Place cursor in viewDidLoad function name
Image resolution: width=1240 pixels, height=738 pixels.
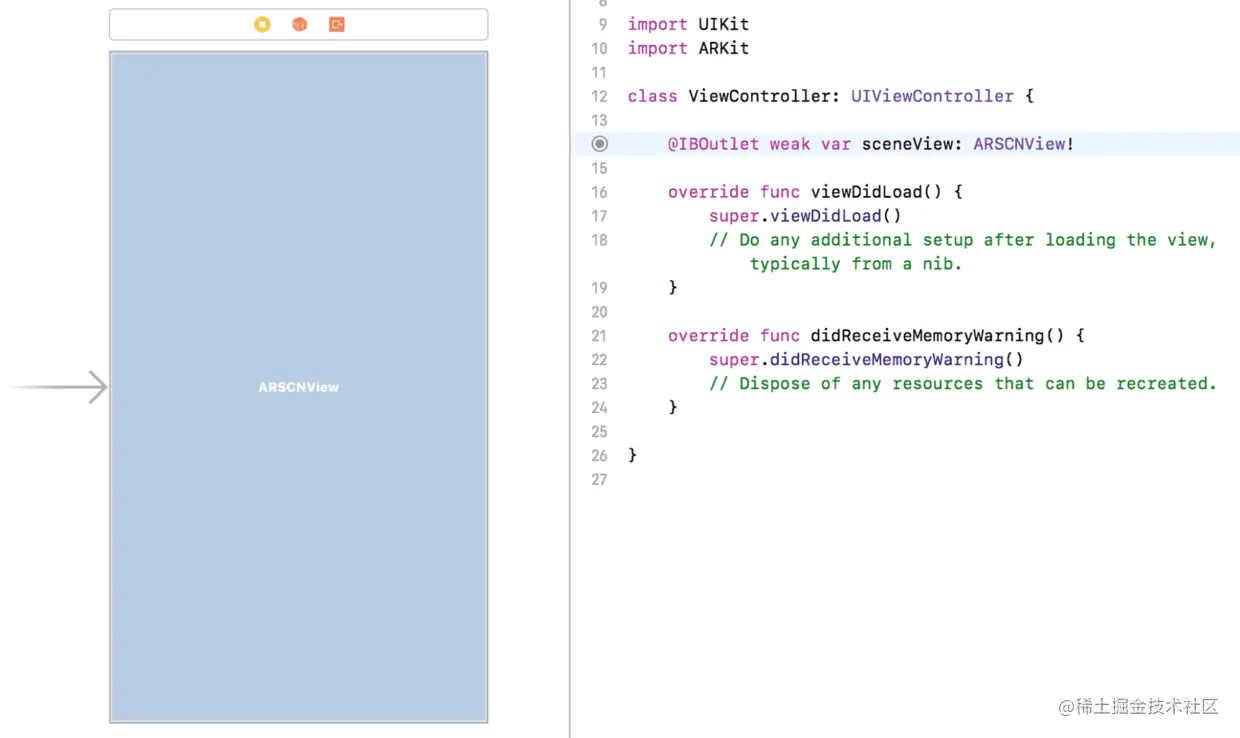(x=860, y=192)
